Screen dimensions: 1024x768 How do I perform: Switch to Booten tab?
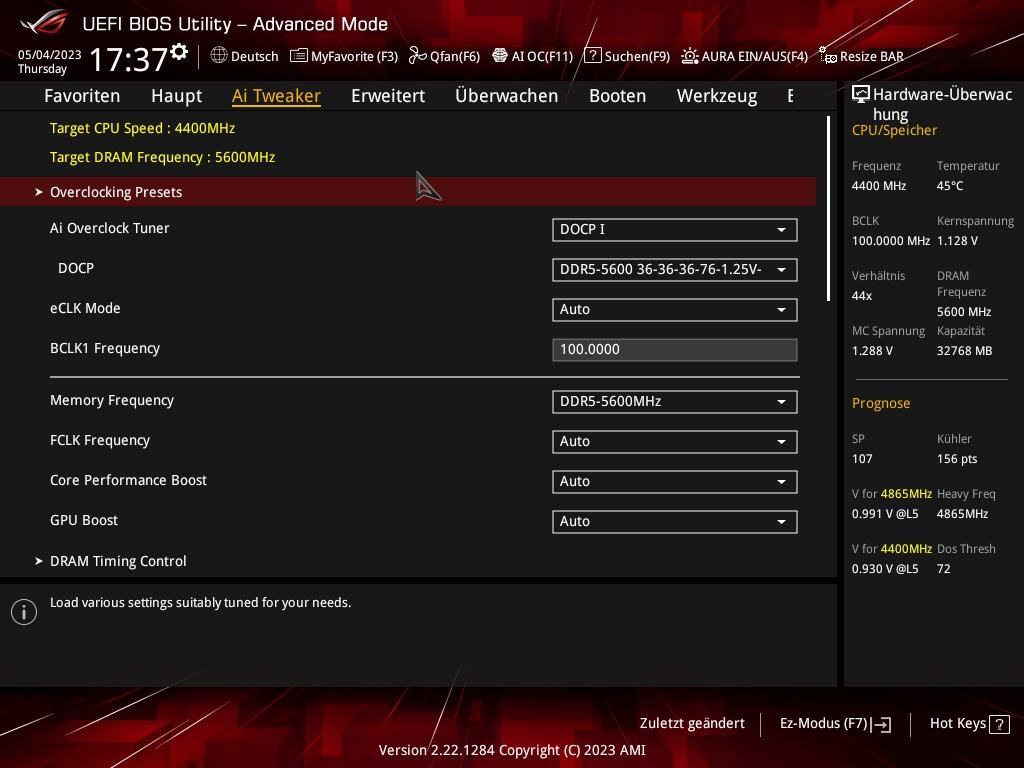pos(617,96)
